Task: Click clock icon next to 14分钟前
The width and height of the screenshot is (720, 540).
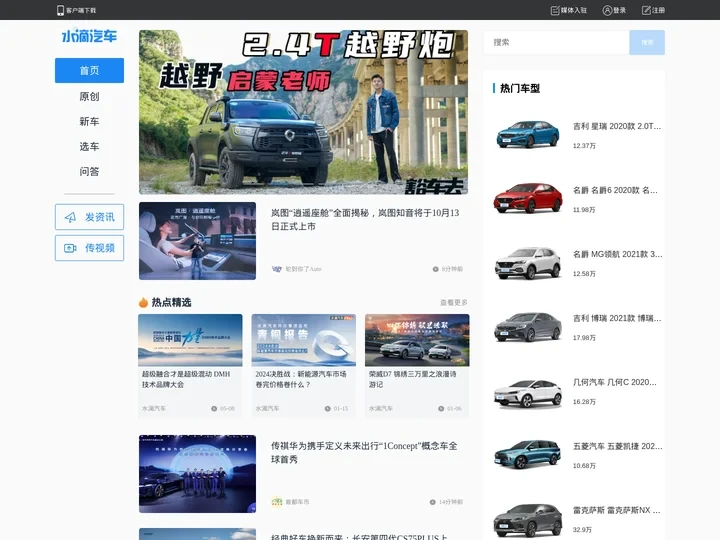Action: (433, 502)
